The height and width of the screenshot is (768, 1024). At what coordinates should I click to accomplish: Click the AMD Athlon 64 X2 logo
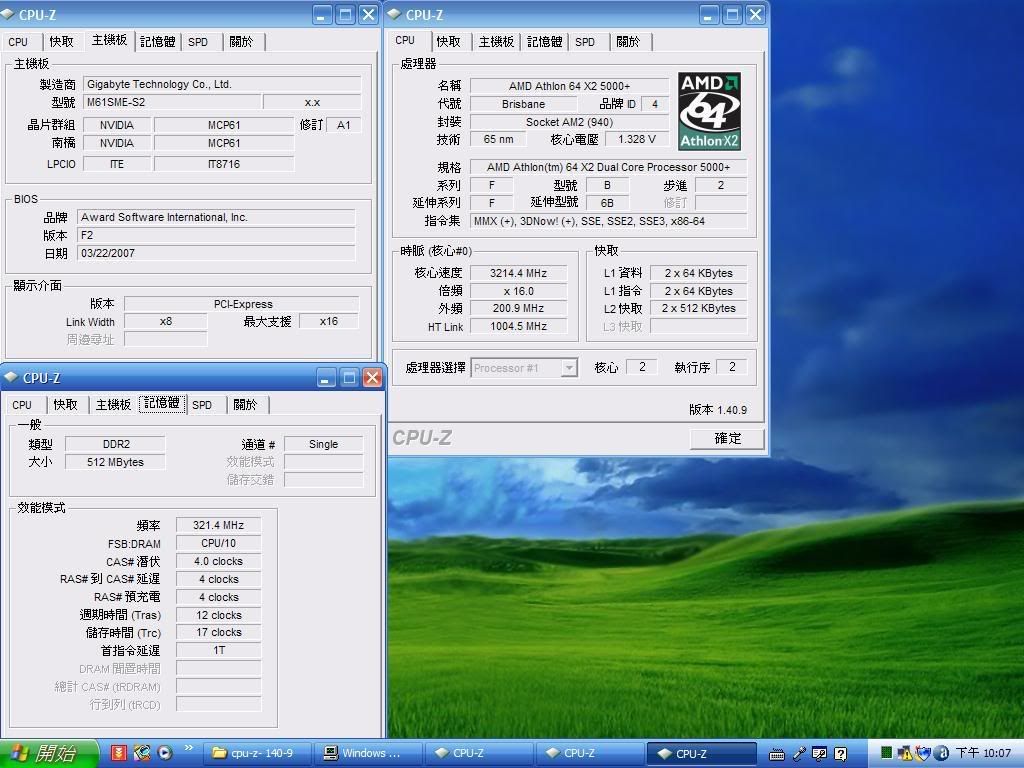click(709, 112)
